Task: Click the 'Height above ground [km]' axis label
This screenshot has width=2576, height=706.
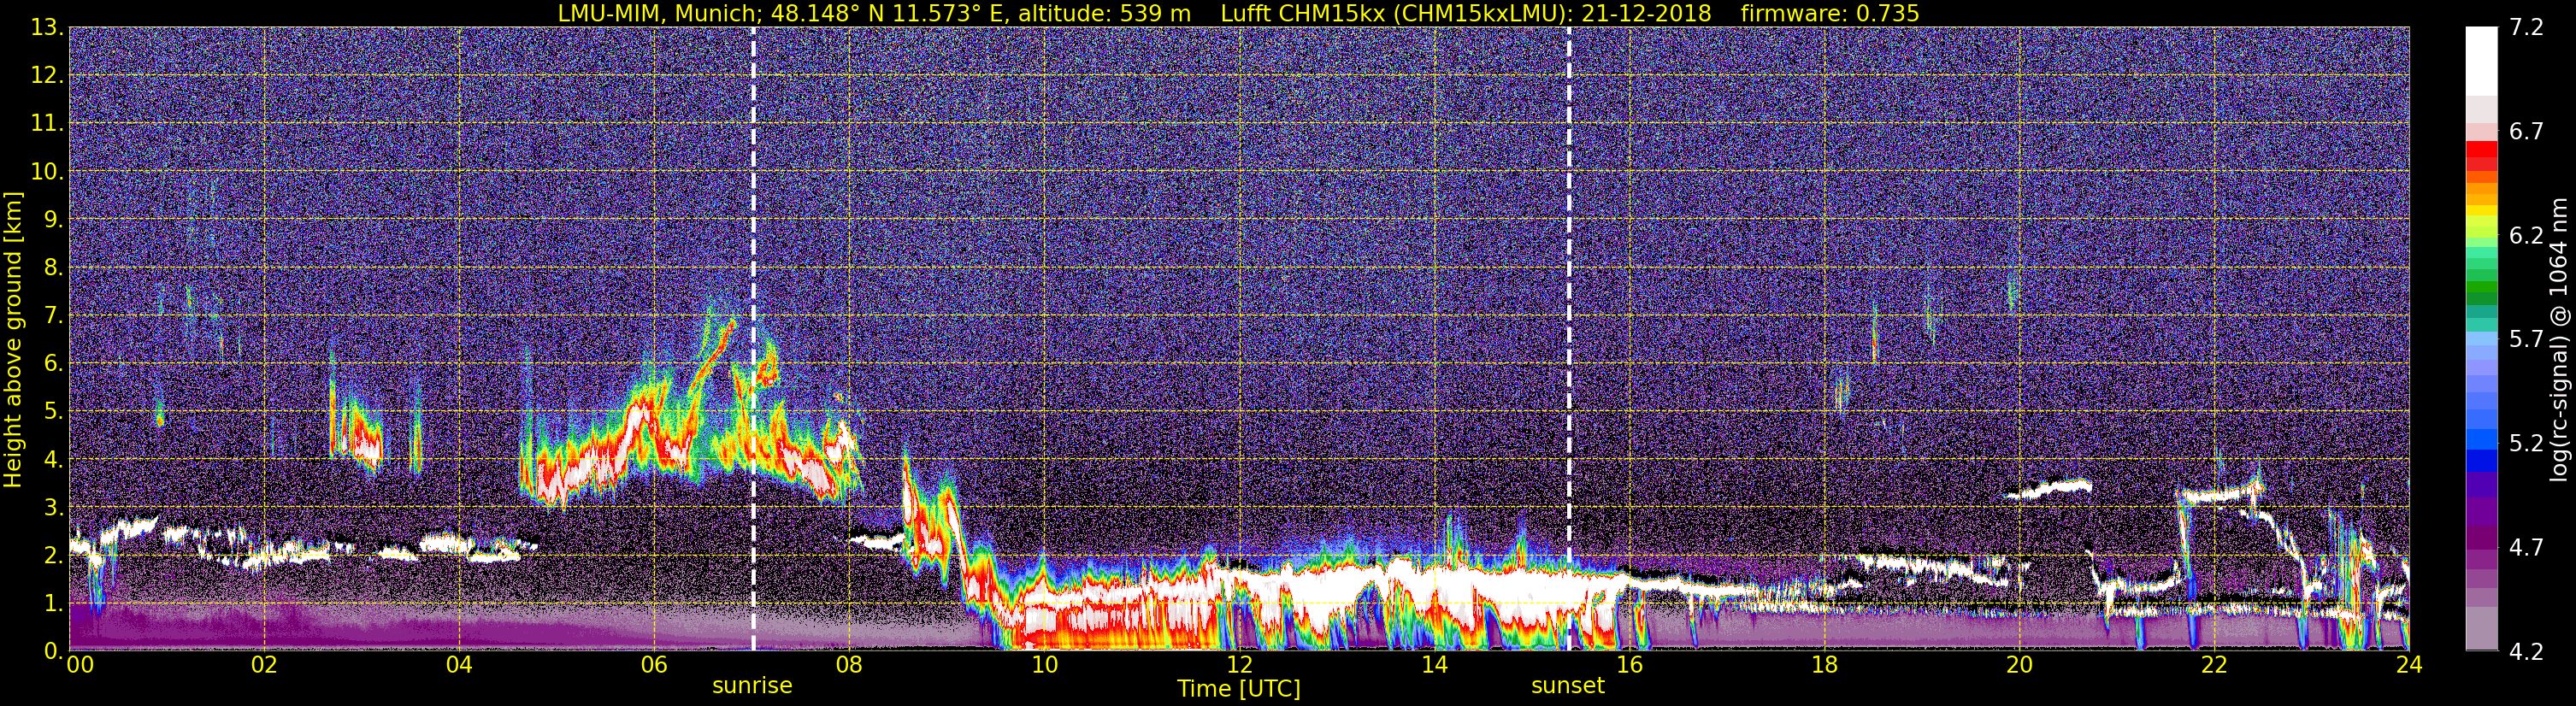Action: tap(13, 339)
